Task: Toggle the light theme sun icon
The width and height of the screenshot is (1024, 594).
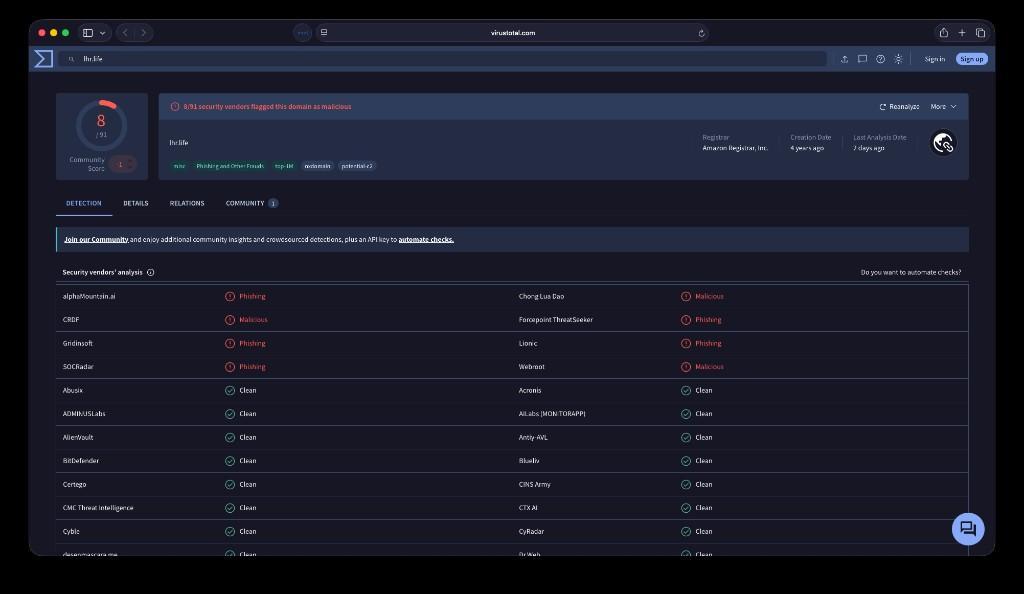Action: tap(899, 59)
